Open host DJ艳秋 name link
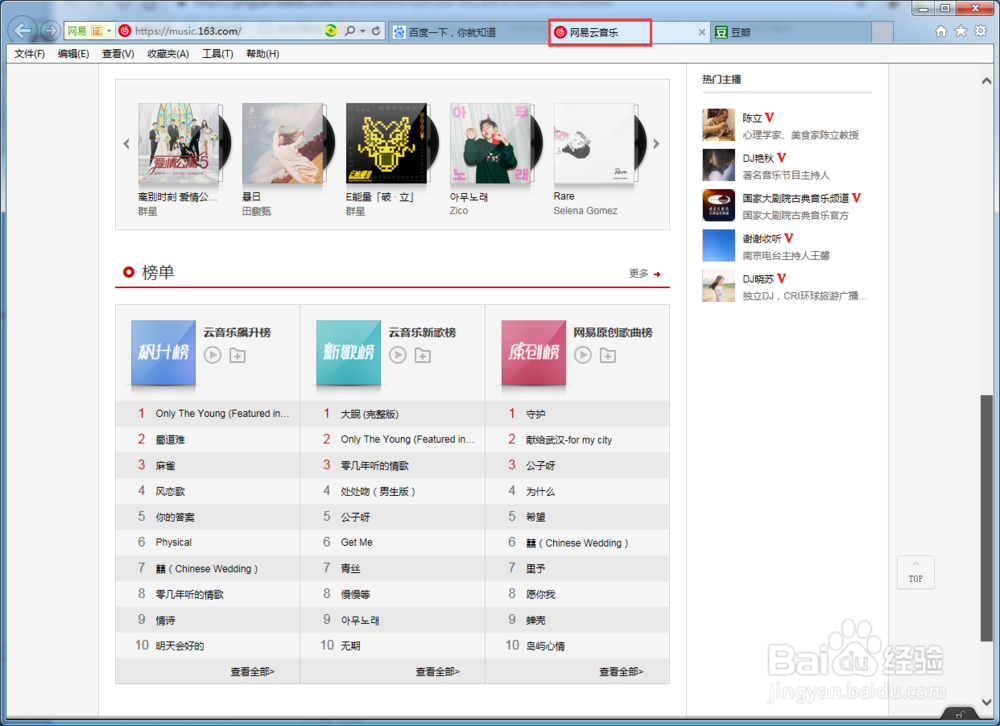Viewport: 1000px width, 726px height. click(758, 158)
